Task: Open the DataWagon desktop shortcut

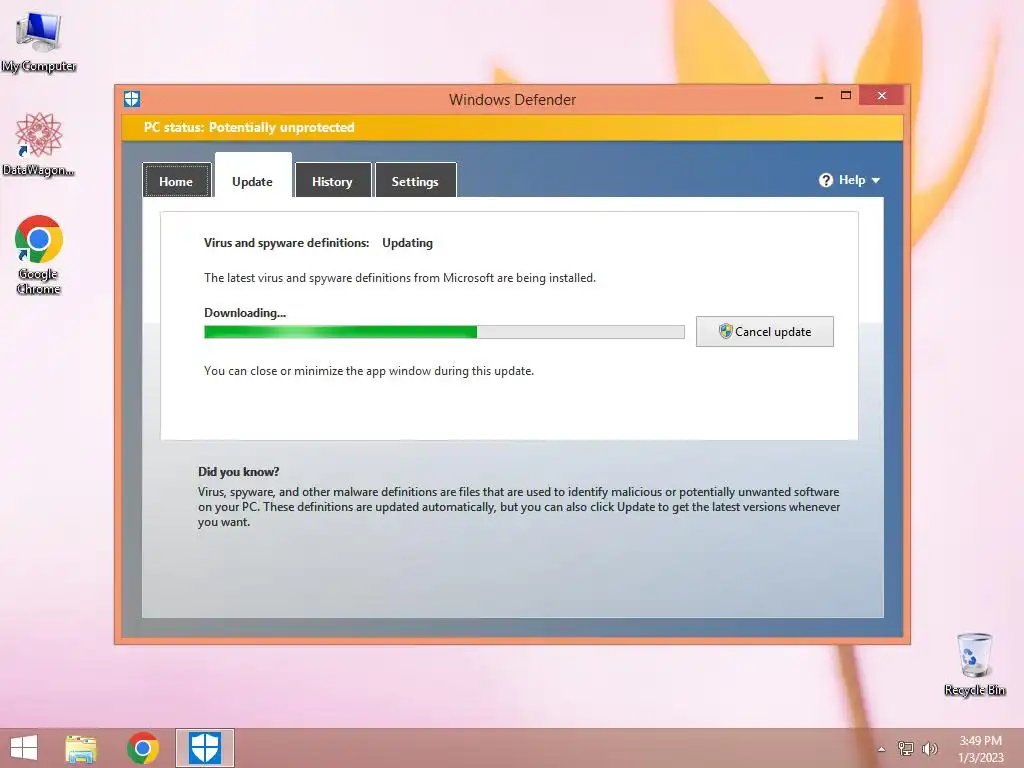Action: point(39,144)
